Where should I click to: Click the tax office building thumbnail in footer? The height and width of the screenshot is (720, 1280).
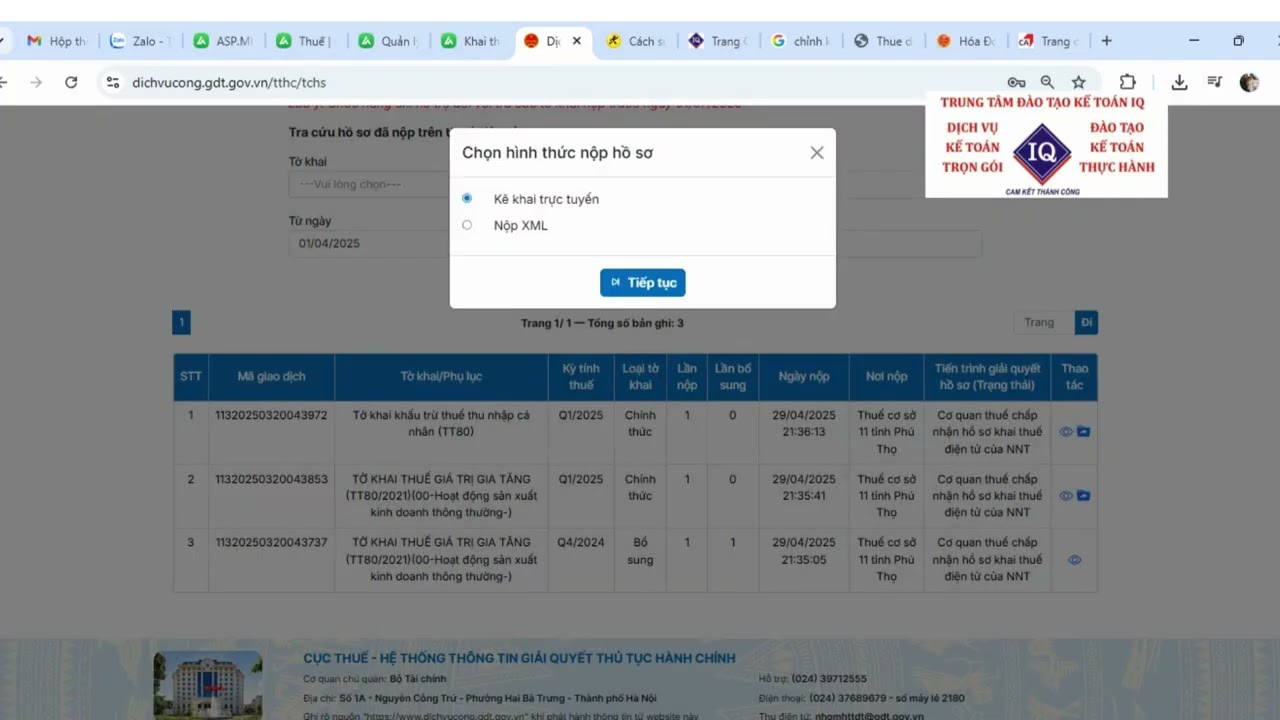click(x=208, y=686)
